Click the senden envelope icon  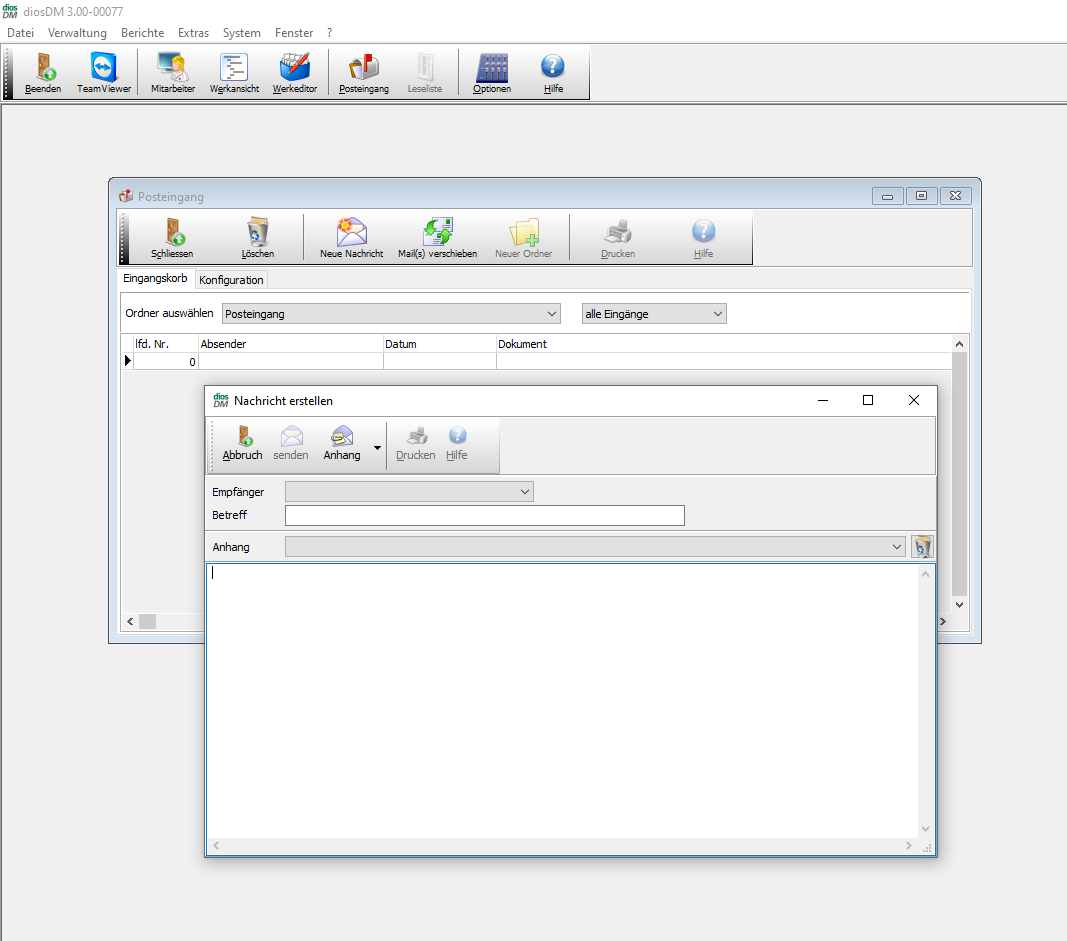pyautogui.click(x=291, y=444)
